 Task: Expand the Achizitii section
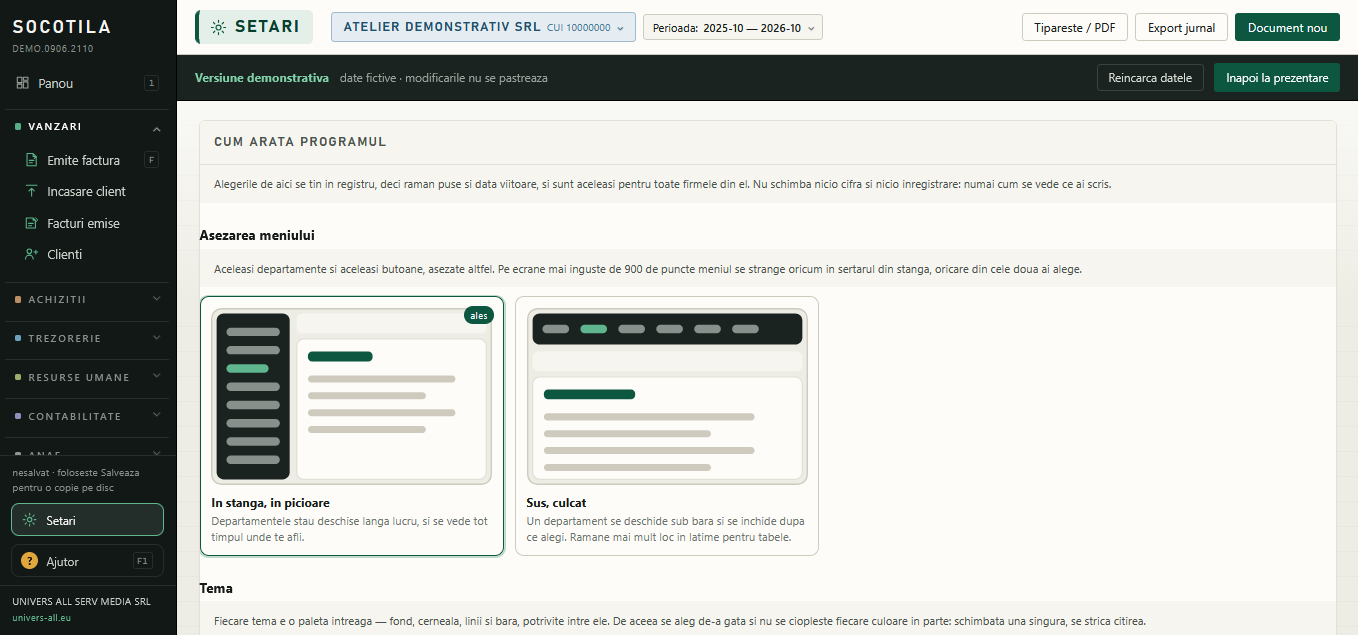(88, 299)
